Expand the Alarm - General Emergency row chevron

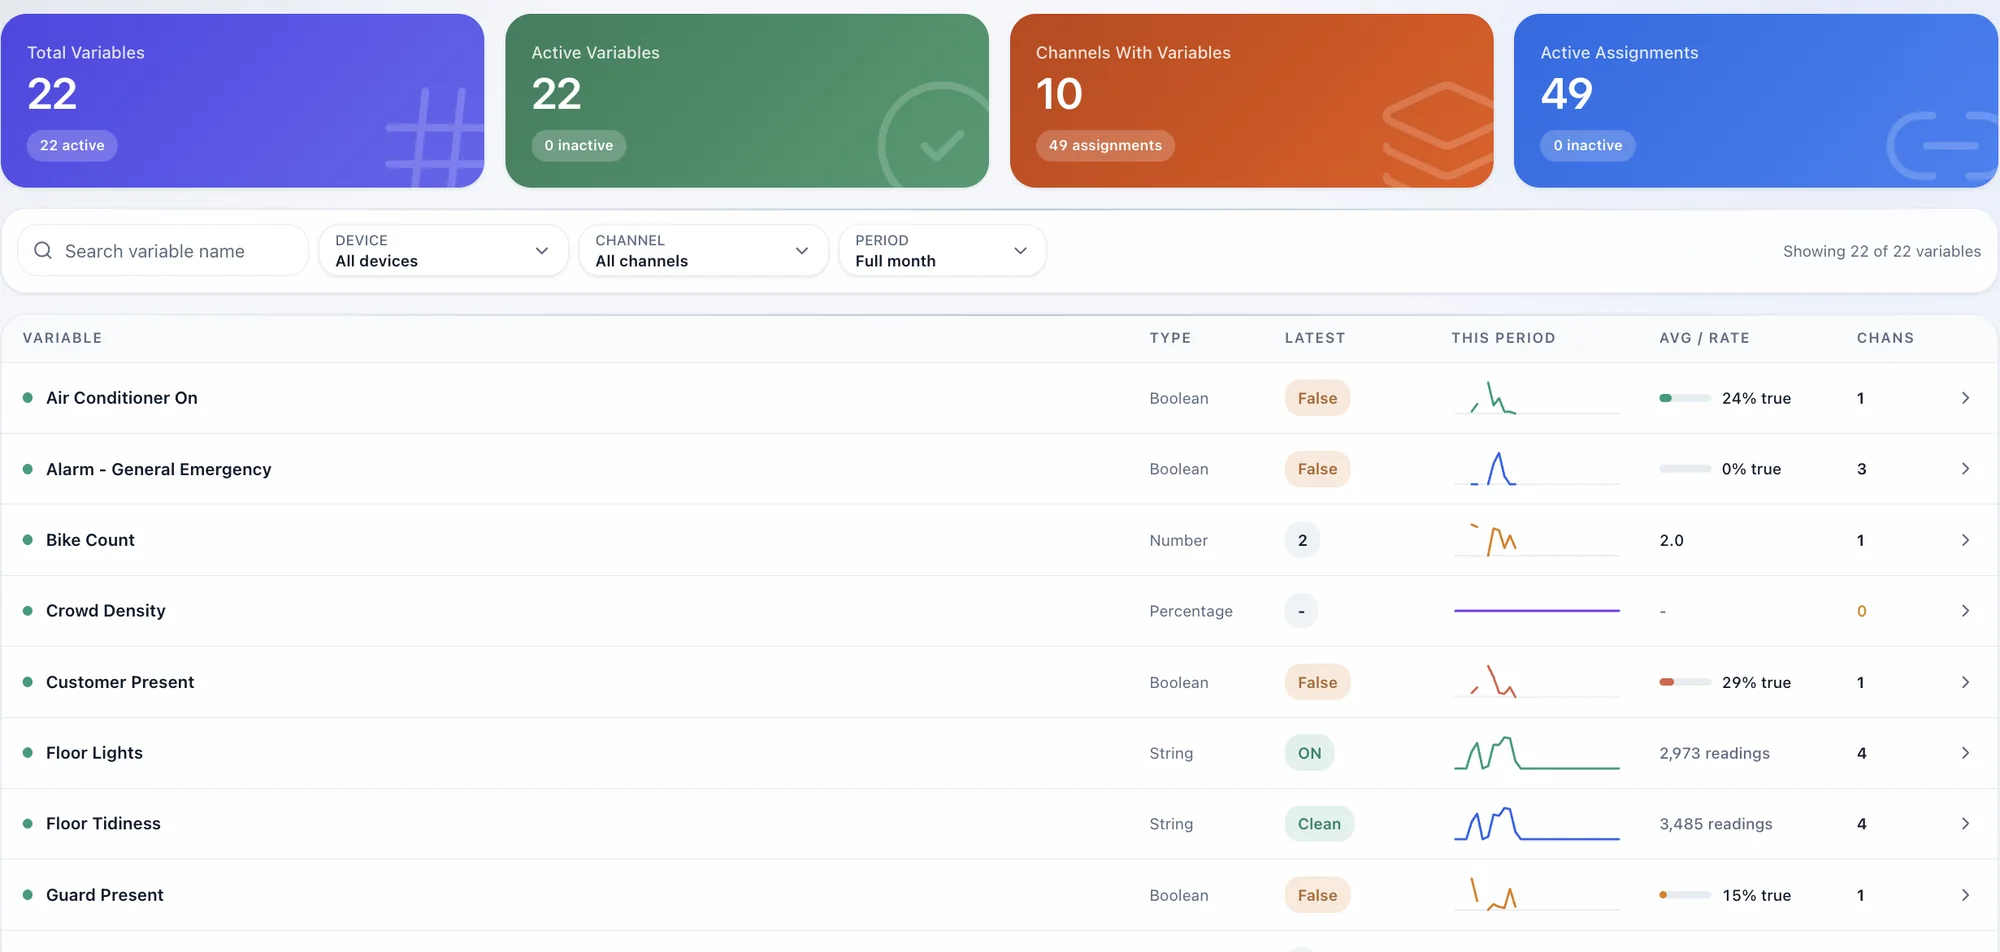tap(1965, 469)
